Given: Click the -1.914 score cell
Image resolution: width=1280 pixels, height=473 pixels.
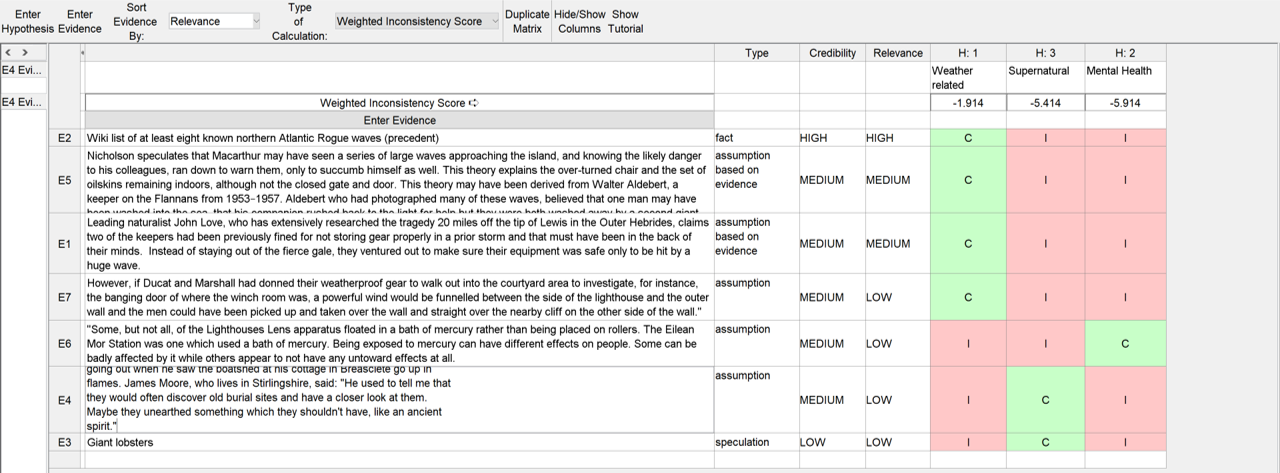Looking at the screenshot, I should 967,103.
